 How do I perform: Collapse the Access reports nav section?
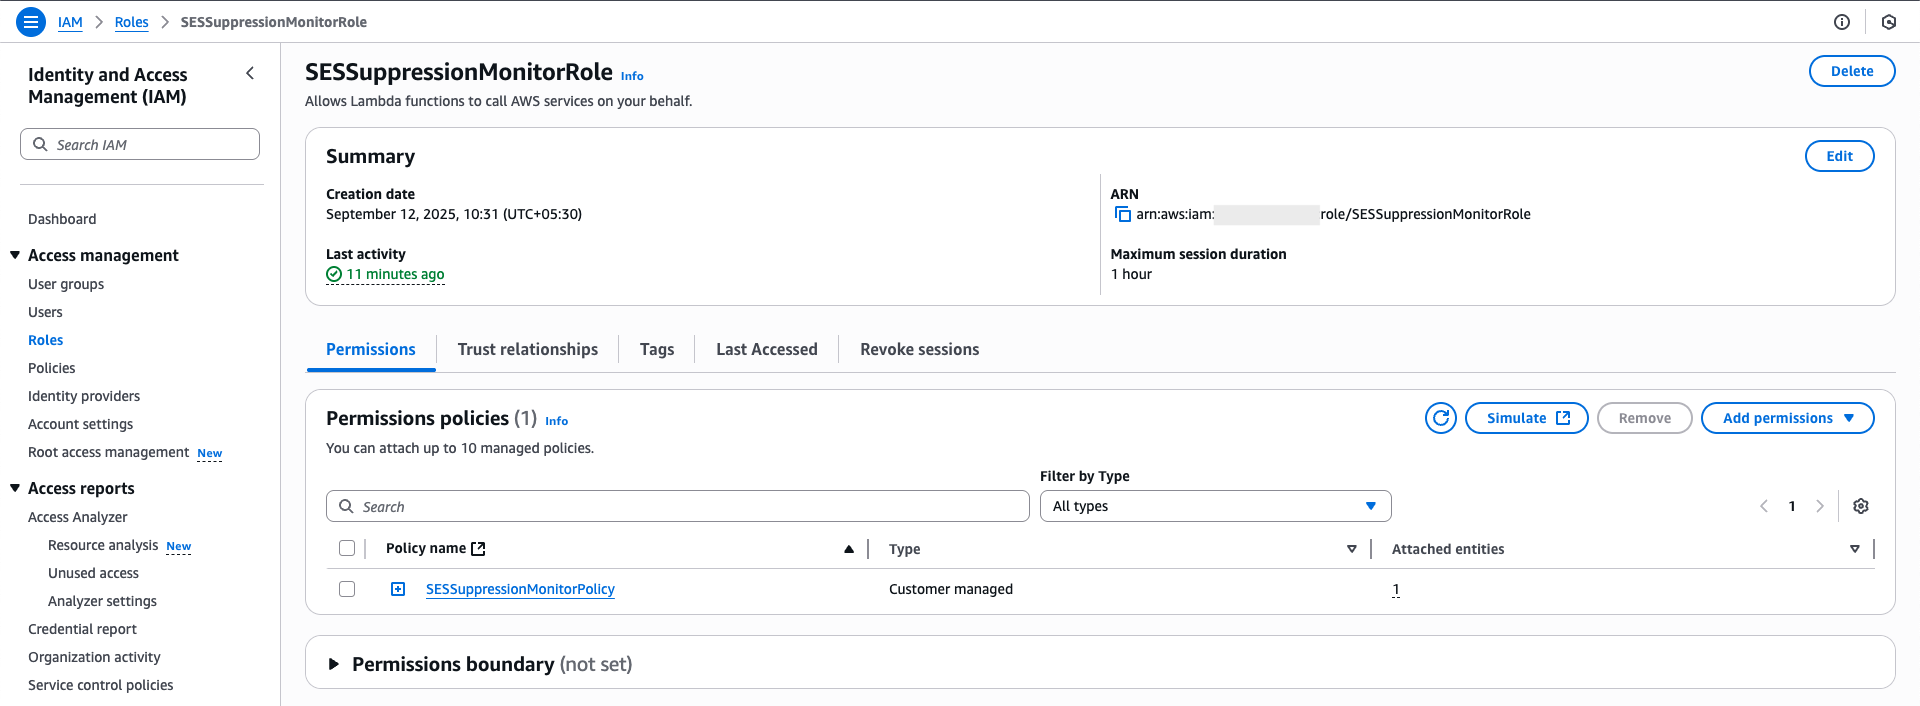pyautogui.click(x=15, y=488)
